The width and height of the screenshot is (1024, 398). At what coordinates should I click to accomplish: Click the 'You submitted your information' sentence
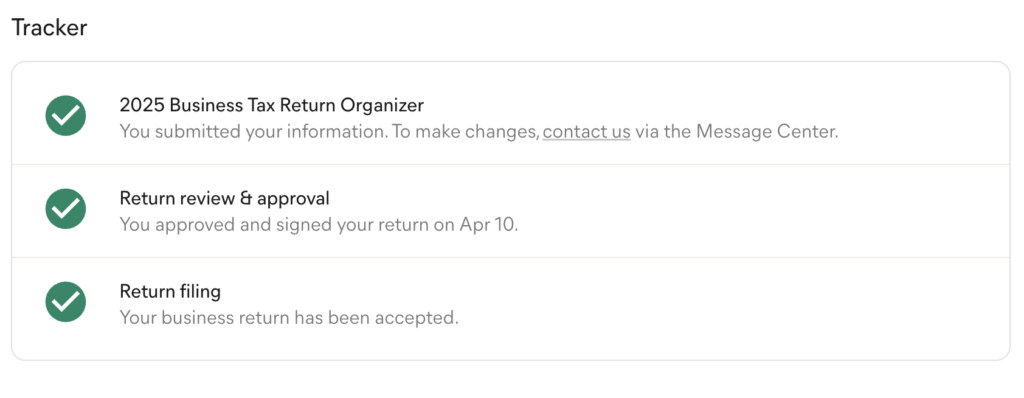(x=254, y=132)
